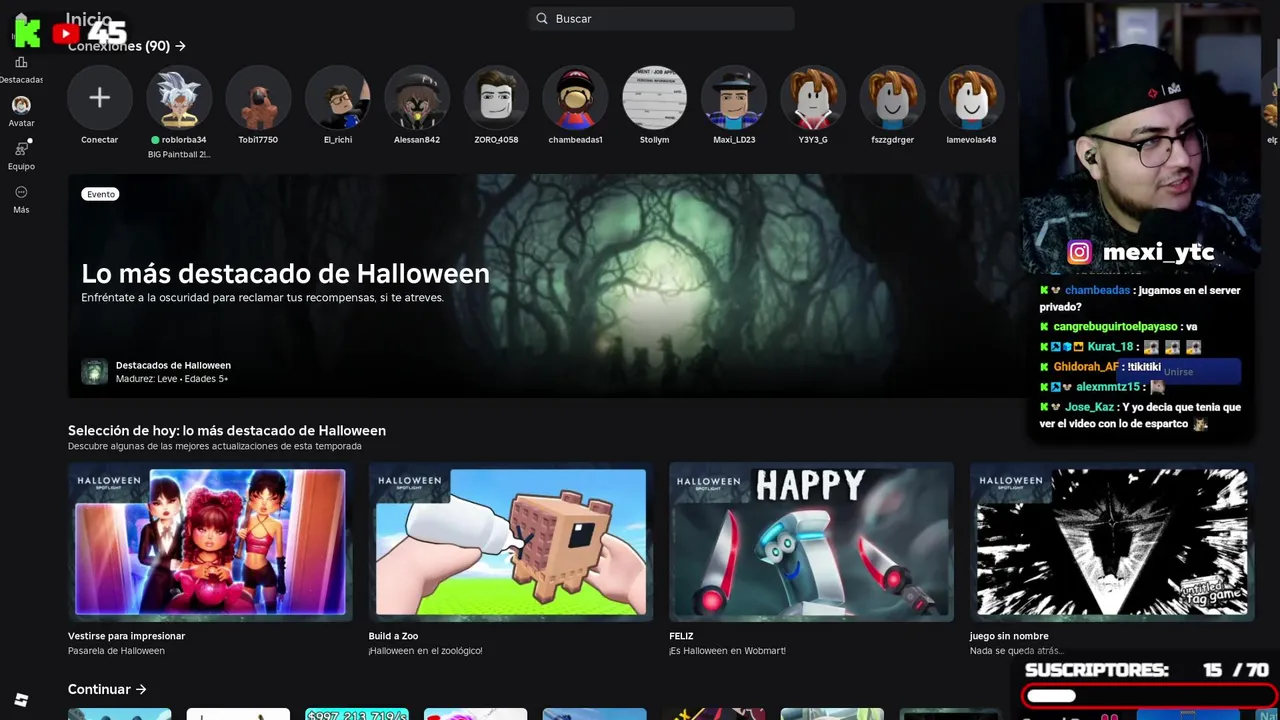
Task: Open the FELIZ Wobmart game thumbnail
Action: click(x=811, y=541)
